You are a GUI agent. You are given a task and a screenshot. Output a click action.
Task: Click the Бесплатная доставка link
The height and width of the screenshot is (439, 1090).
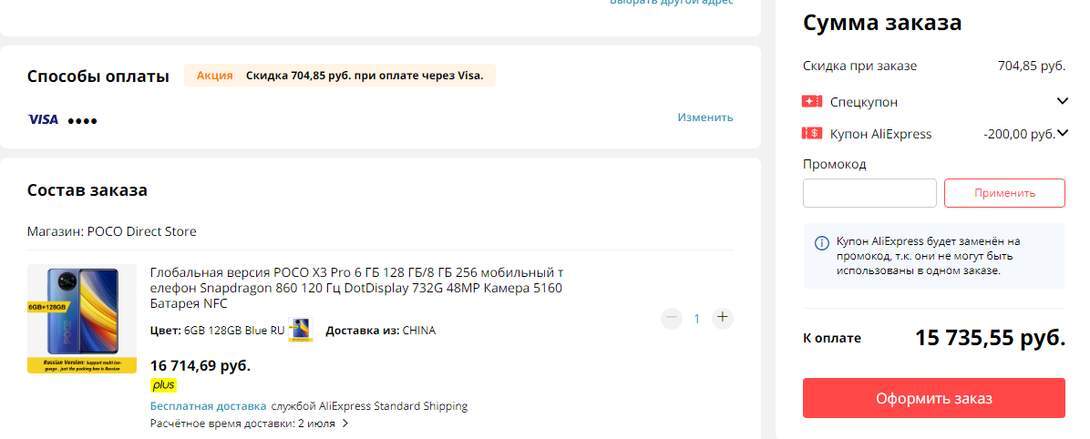208,406
